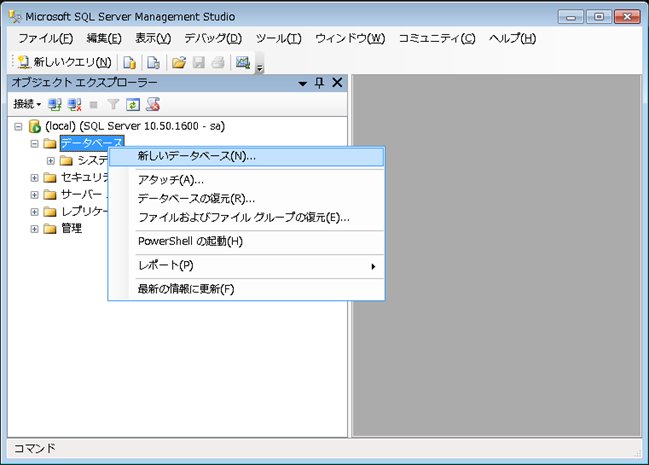Viewport: 649px width, 465px height.
Task: Choose データベースの復元(R)... menu entry
Action: [x=246, y=199]
